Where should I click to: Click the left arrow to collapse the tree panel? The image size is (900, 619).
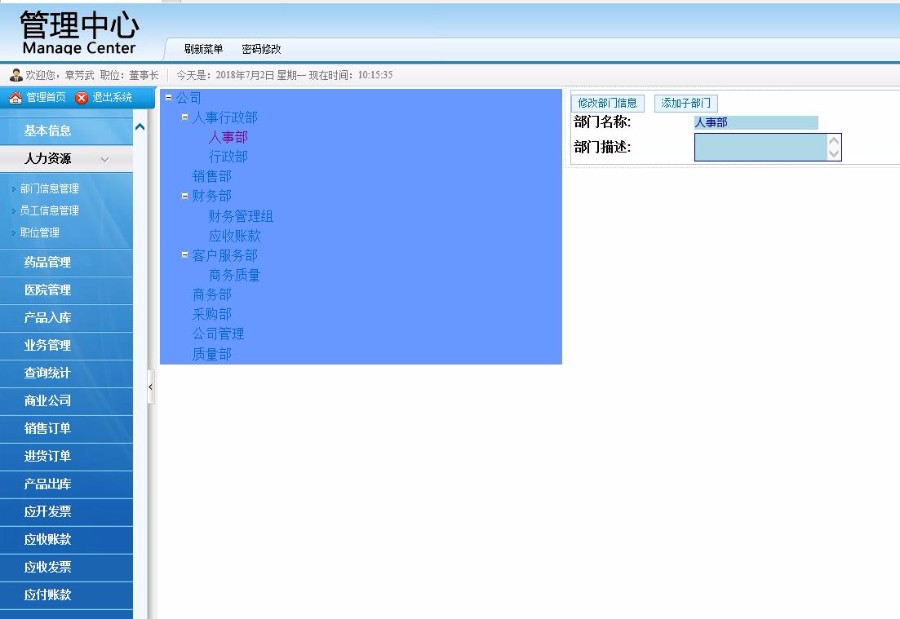pyautogui.click(x=150, y=385)
